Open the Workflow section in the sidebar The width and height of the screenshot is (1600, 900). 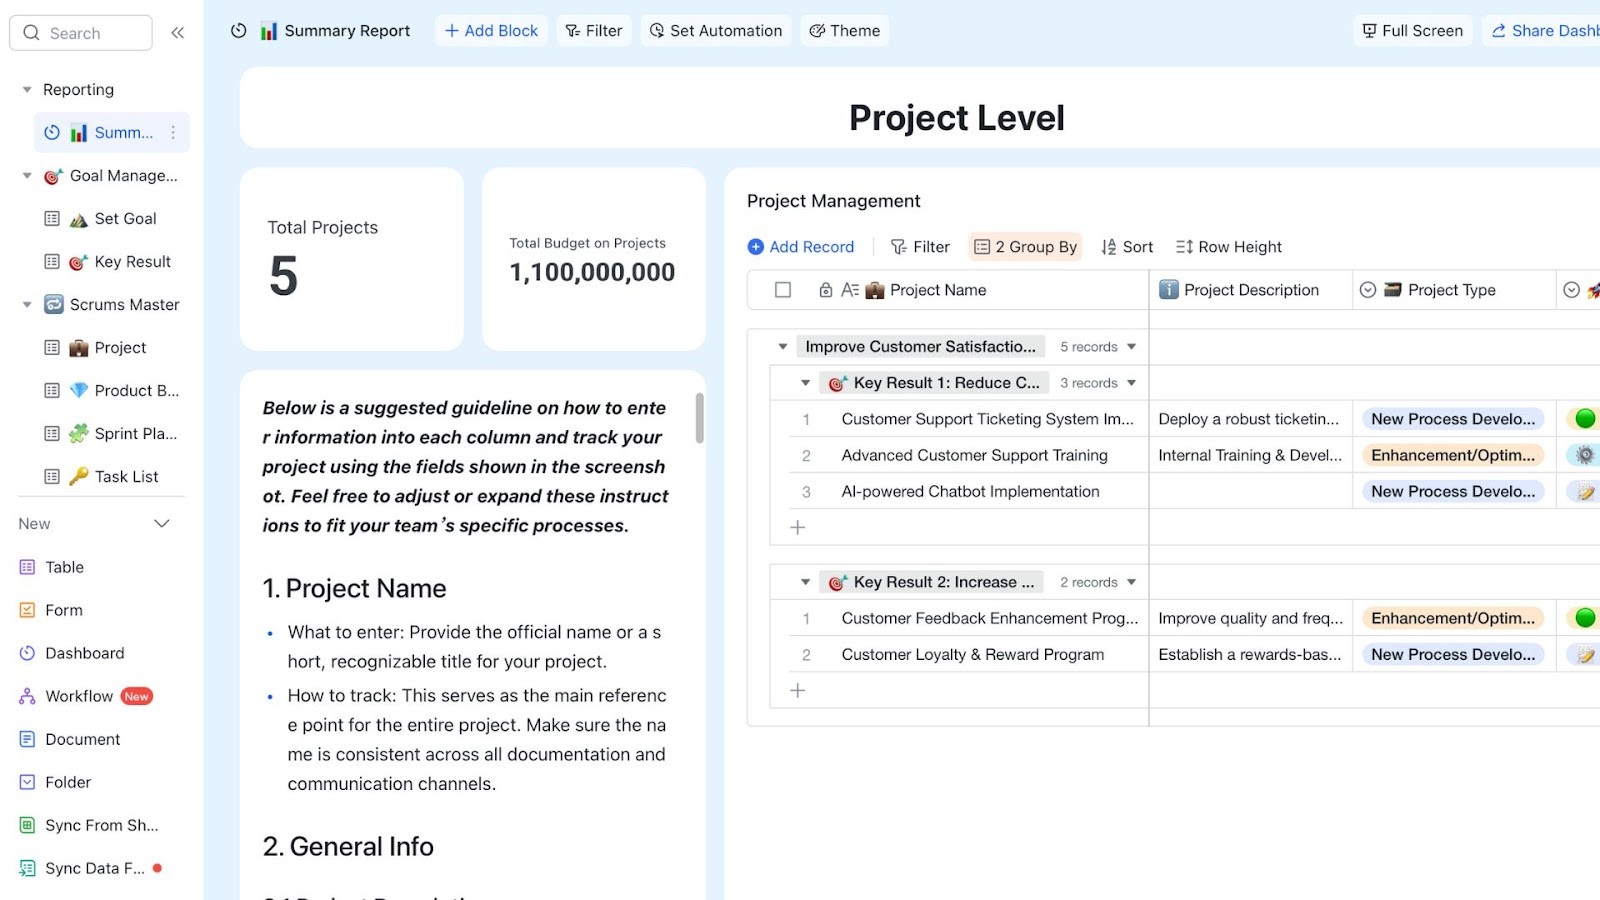[x=78, y=695]
